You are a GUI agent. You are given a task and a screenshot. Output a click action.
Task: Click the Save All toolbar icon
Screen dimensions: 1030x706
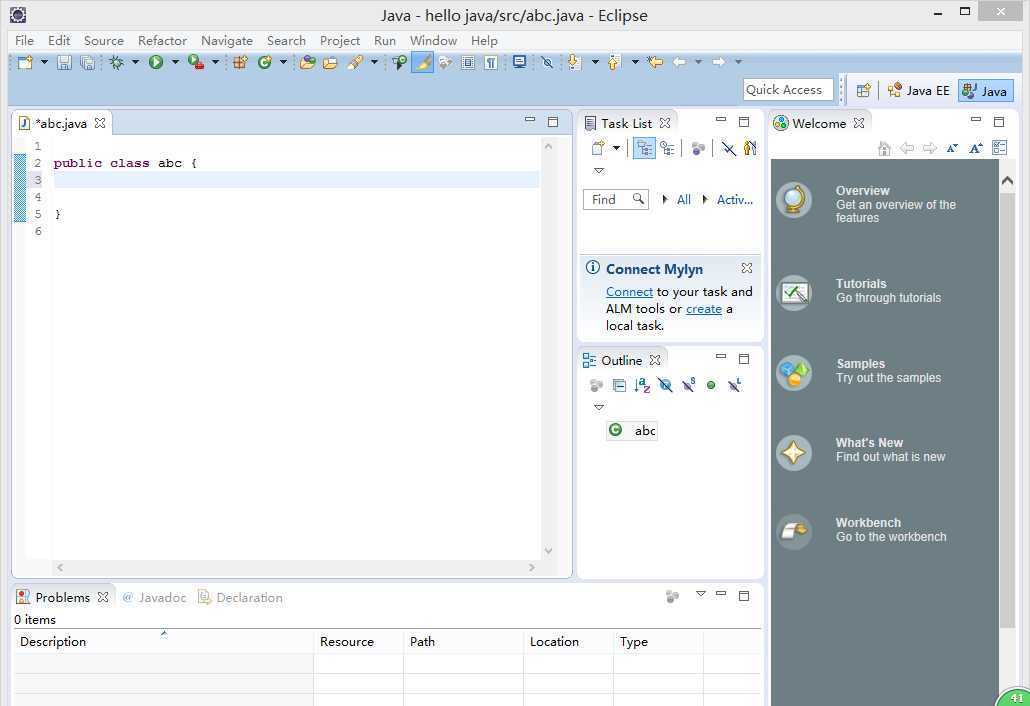(x=87, y=62)
